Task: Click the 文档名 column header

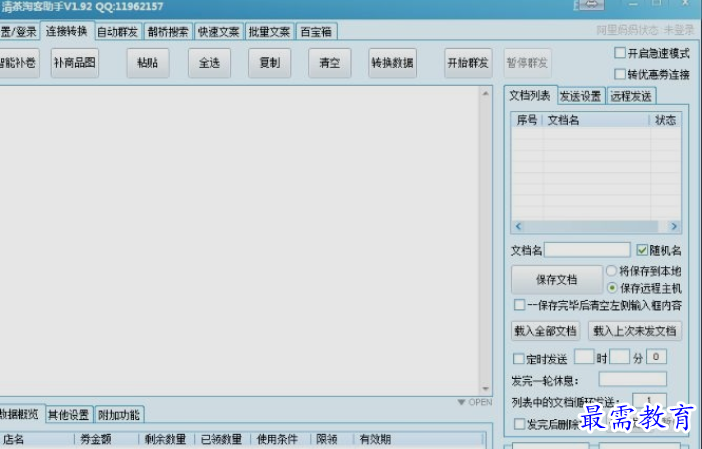Action: tap(595, 120)
